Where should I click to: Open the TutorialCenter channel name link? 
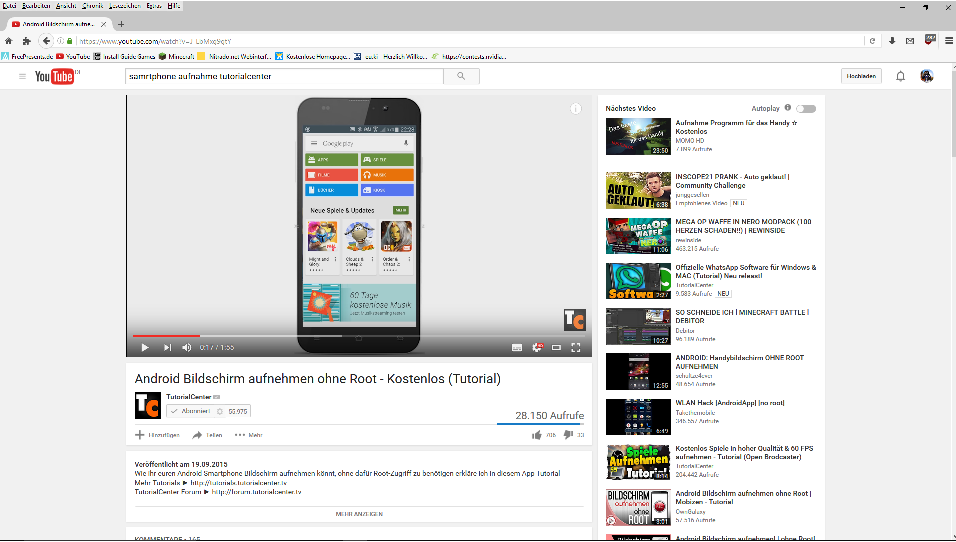pos(188,397)
